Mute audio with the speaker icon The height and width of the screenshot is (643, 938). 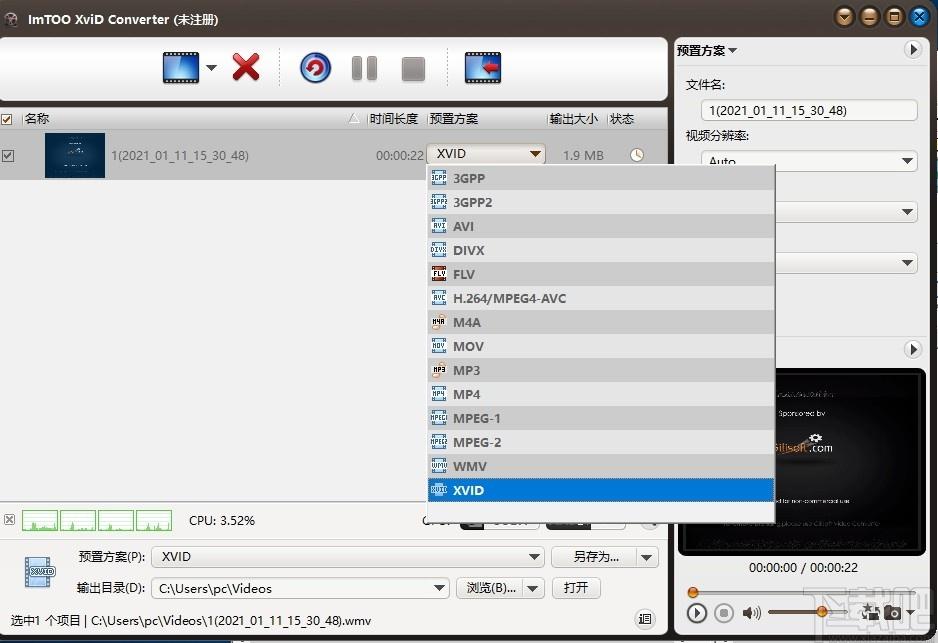751,612
